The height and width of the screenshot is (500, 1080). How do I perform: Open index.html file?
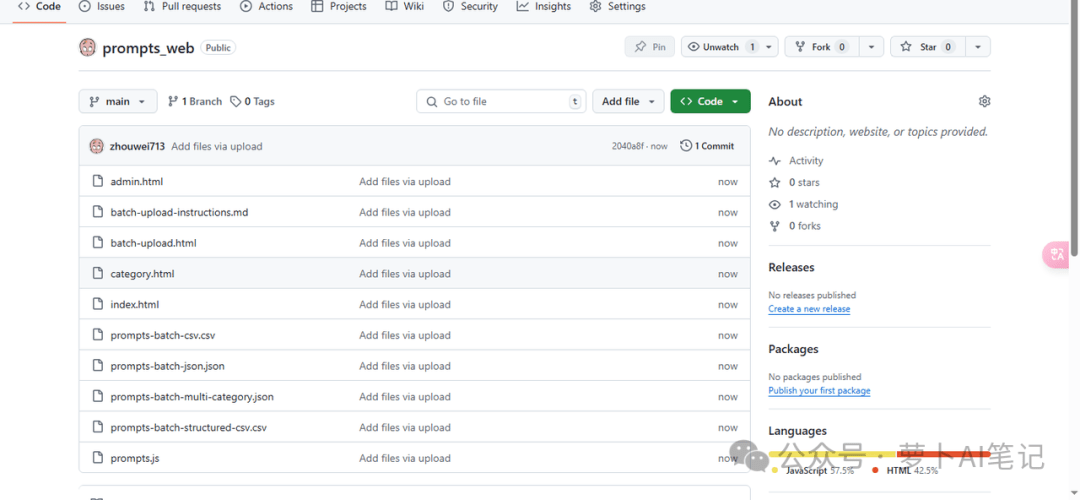tap(134, 304)
